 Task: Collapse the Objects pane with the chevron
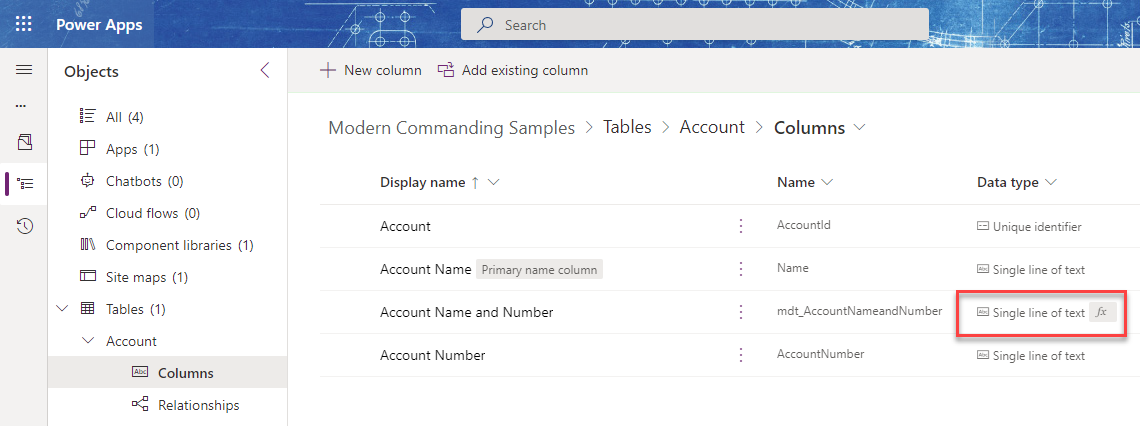click(265, 71)
